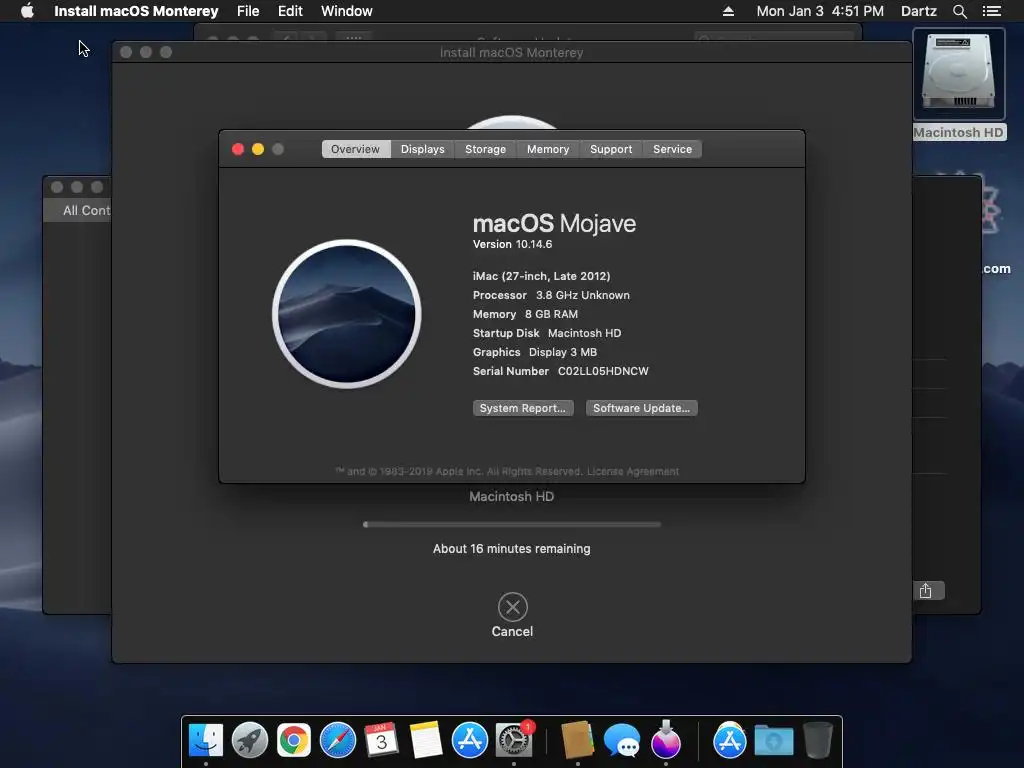Open the Install macOS Monterey app menu
The height and width of the screenshot is (768, 1024).
(136, 11)
